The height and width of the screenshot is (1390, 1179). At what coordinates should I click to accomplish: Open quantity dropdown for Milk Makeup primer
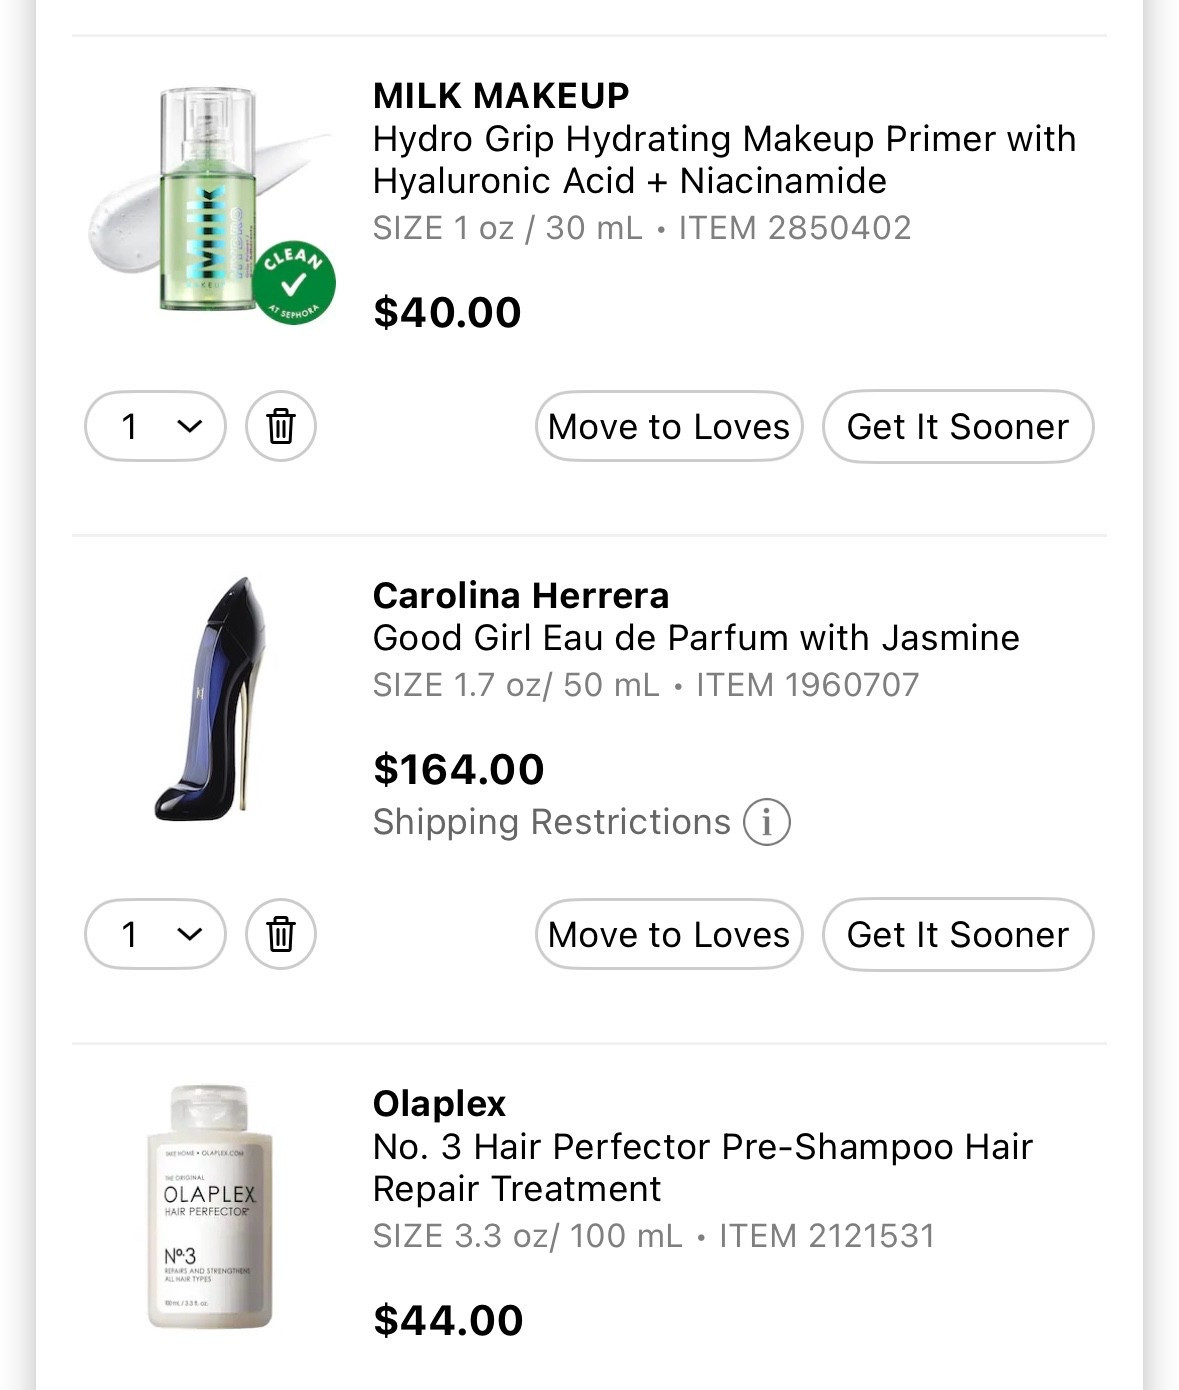point(155,426)
